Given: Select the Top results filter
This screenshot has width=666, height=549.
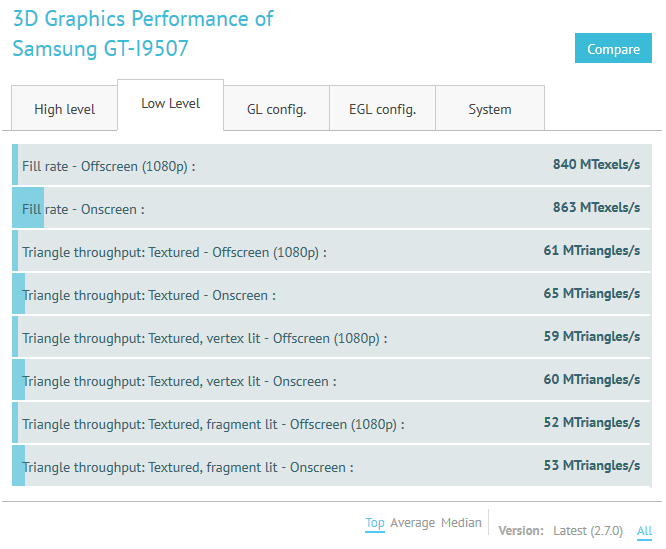Looking at the screenshot, I should [x=375, y=523].
